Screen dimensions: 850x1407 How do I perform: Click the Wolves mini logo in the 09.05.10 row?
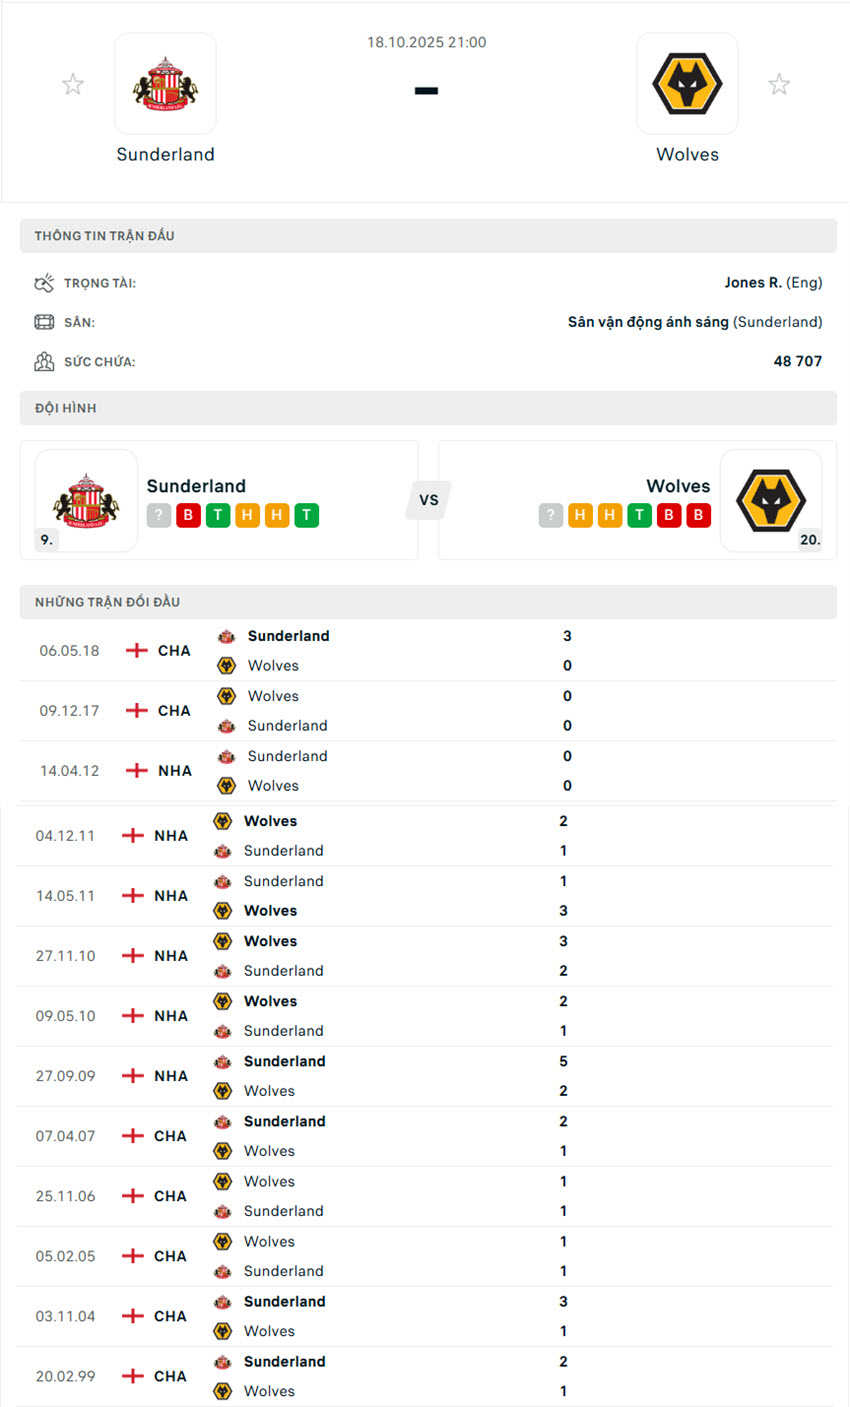coord(222,1001)
